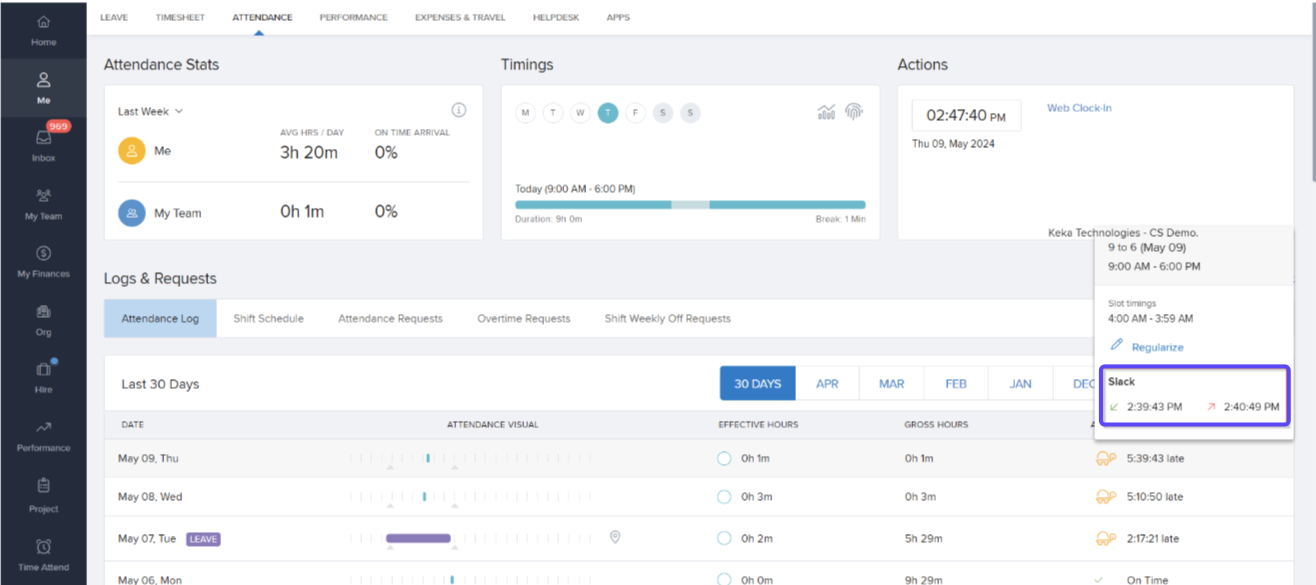Open the Hire sidebar icon
The height and width of the screenshot is (585, 1316).
[43, 370]
